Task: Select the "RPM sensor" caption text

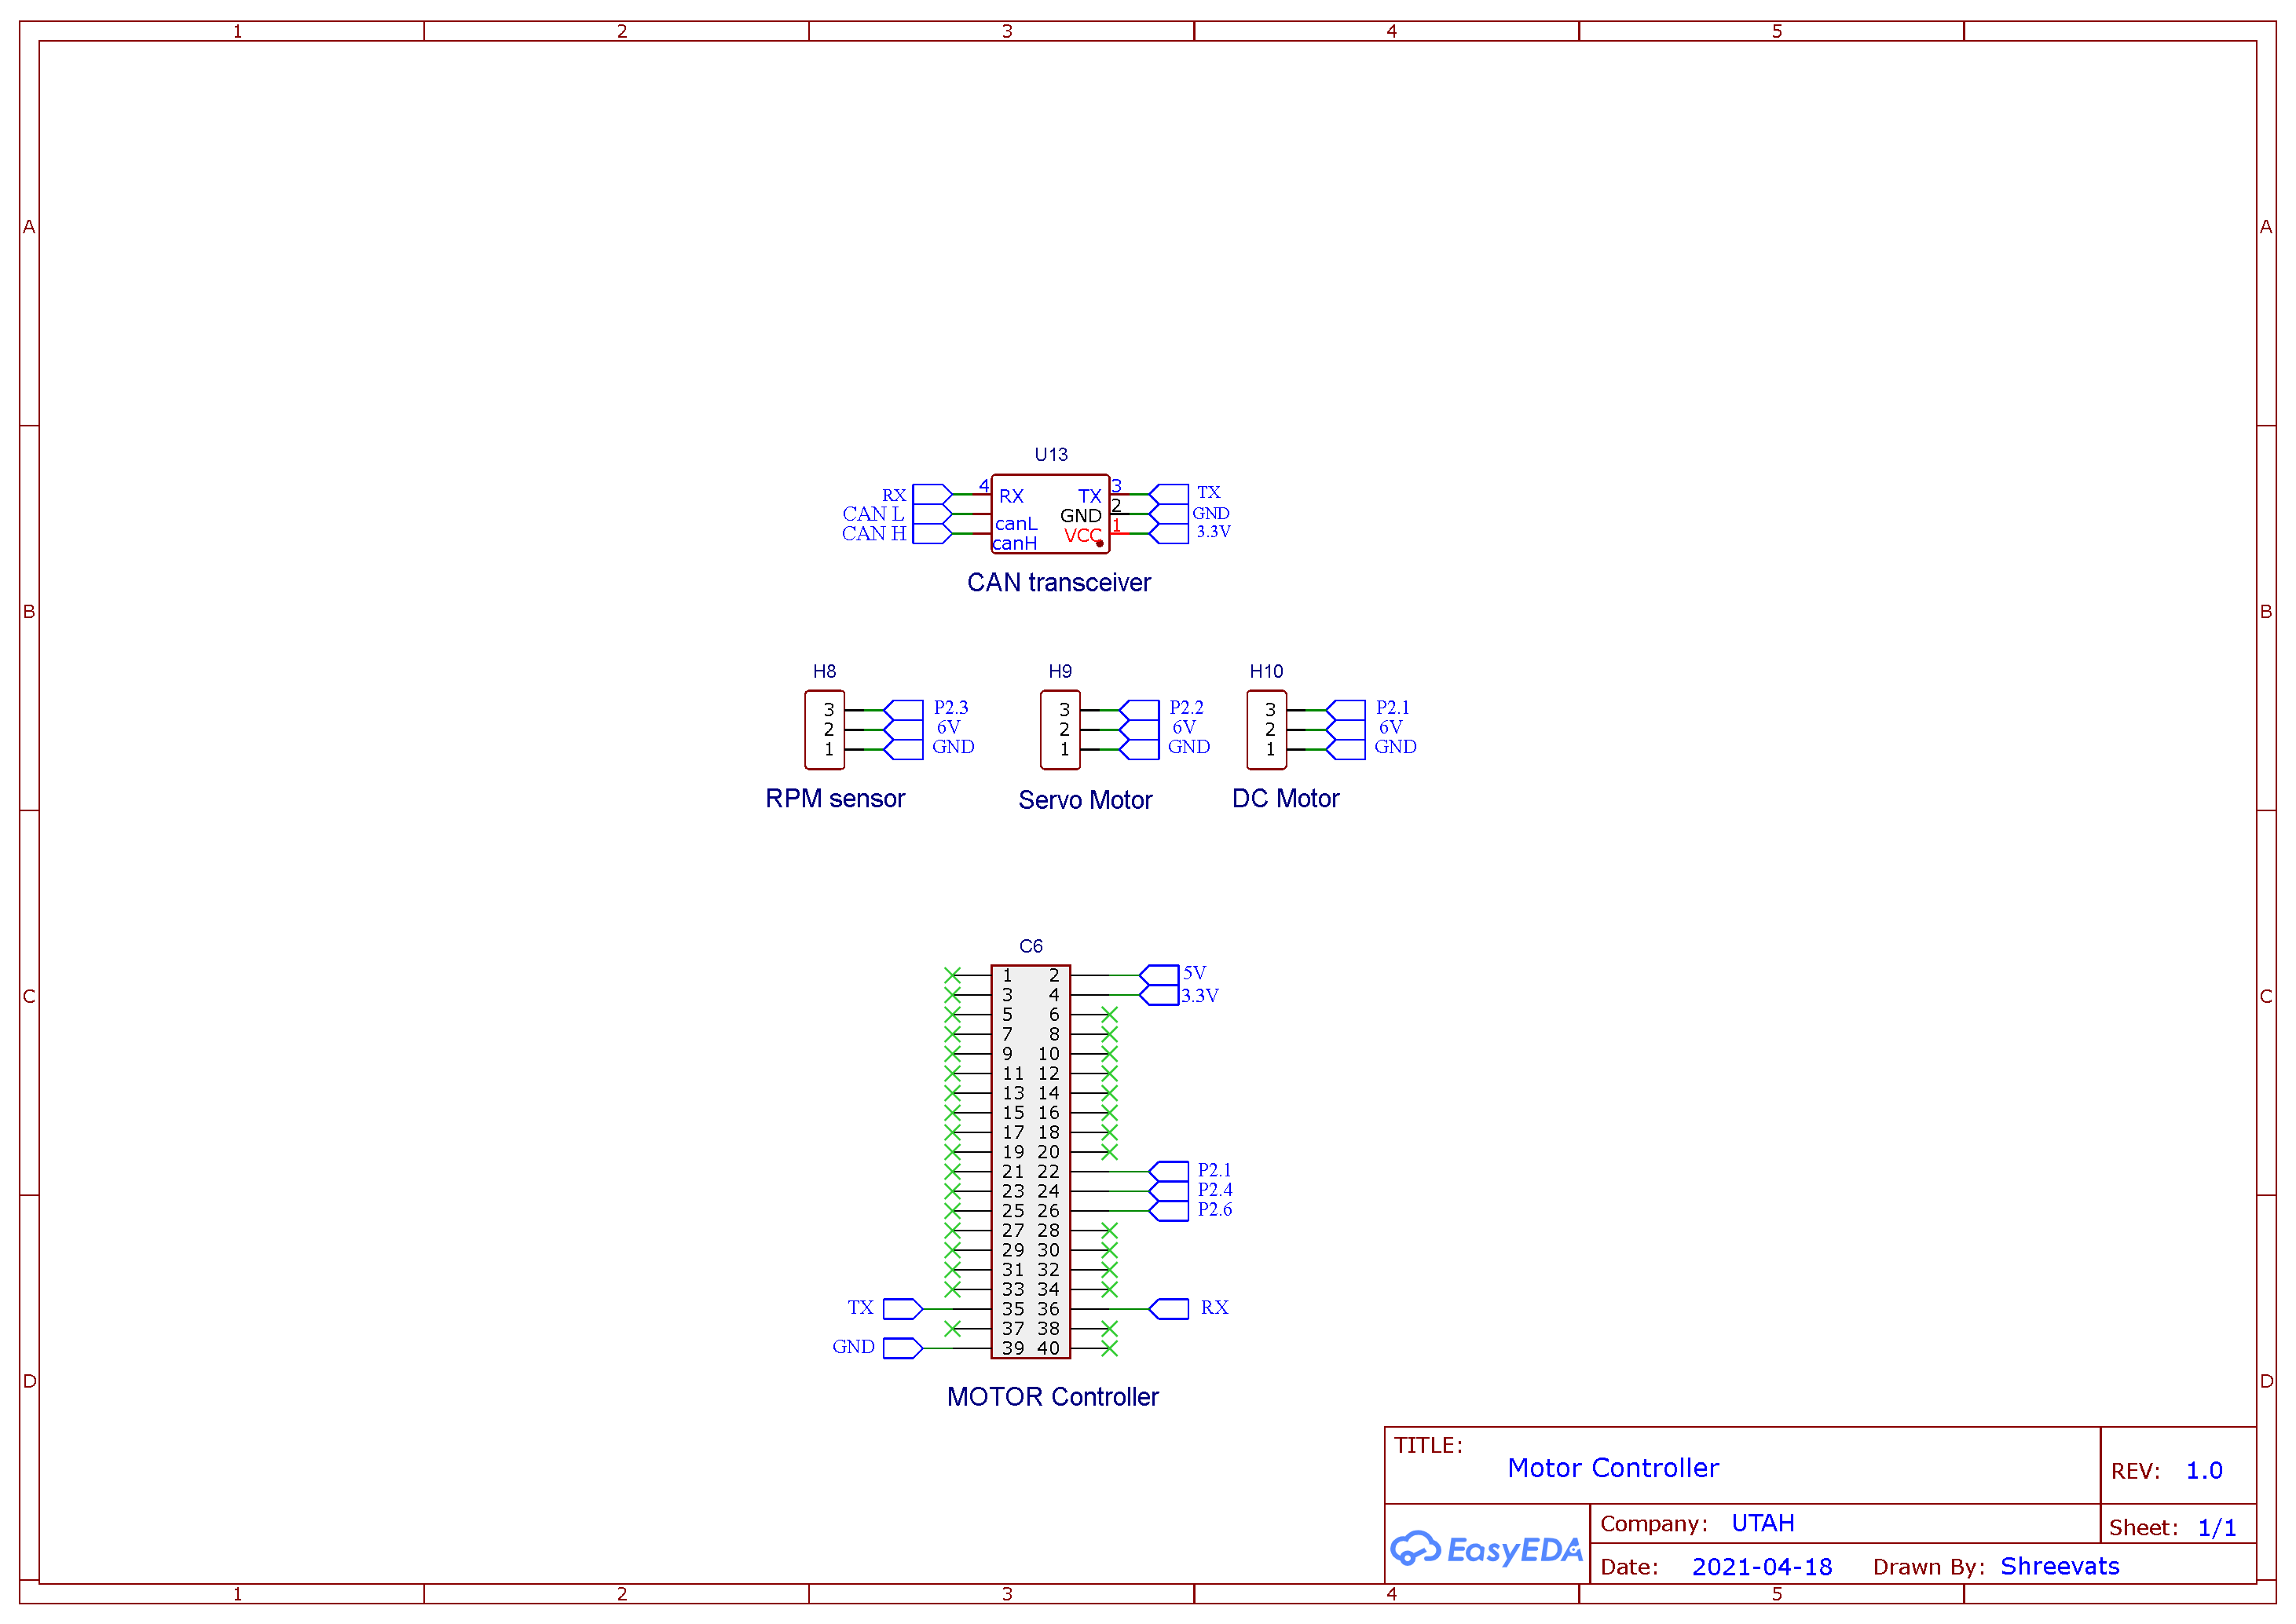Action: click(835, 798)
